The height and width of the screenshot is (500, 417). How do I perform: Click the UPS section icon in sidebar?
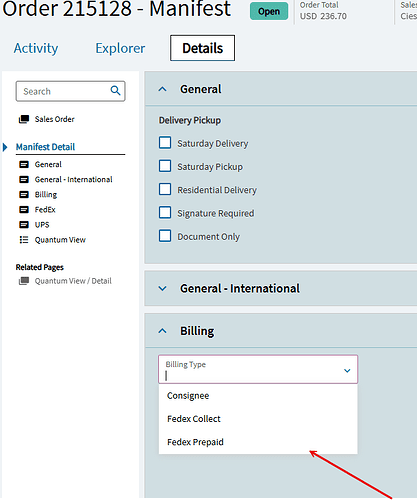point(24,225)
